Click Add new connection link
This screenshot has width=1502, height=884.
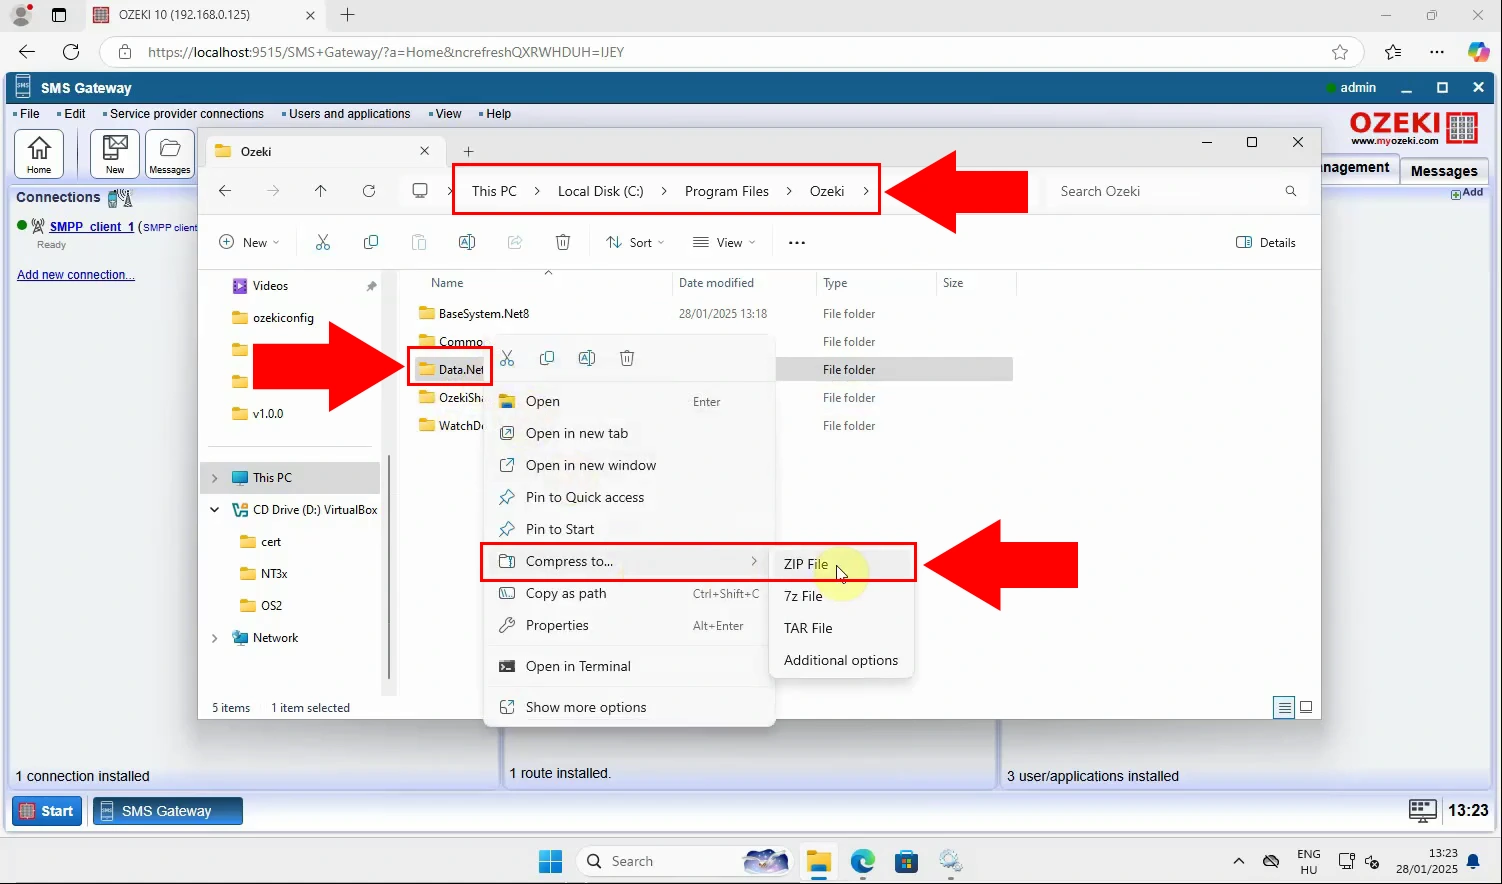(x=75, y=275)
